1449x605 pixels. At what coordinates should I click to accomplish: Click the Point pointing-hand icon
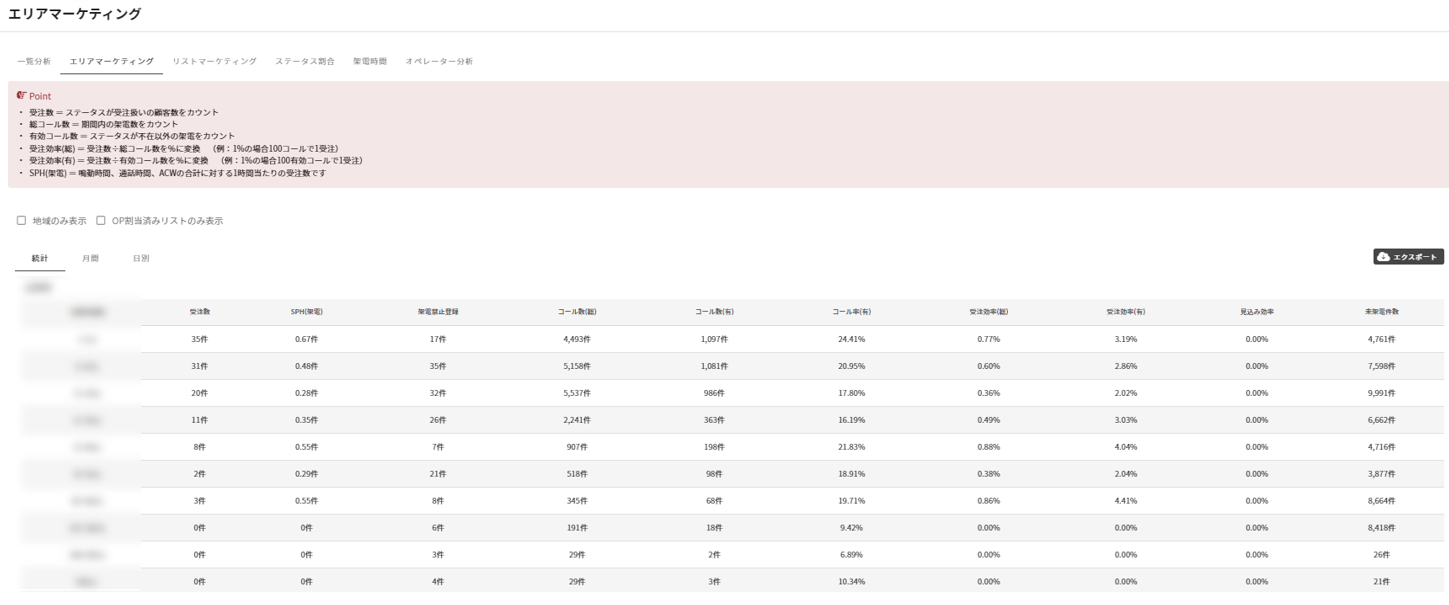22,96
